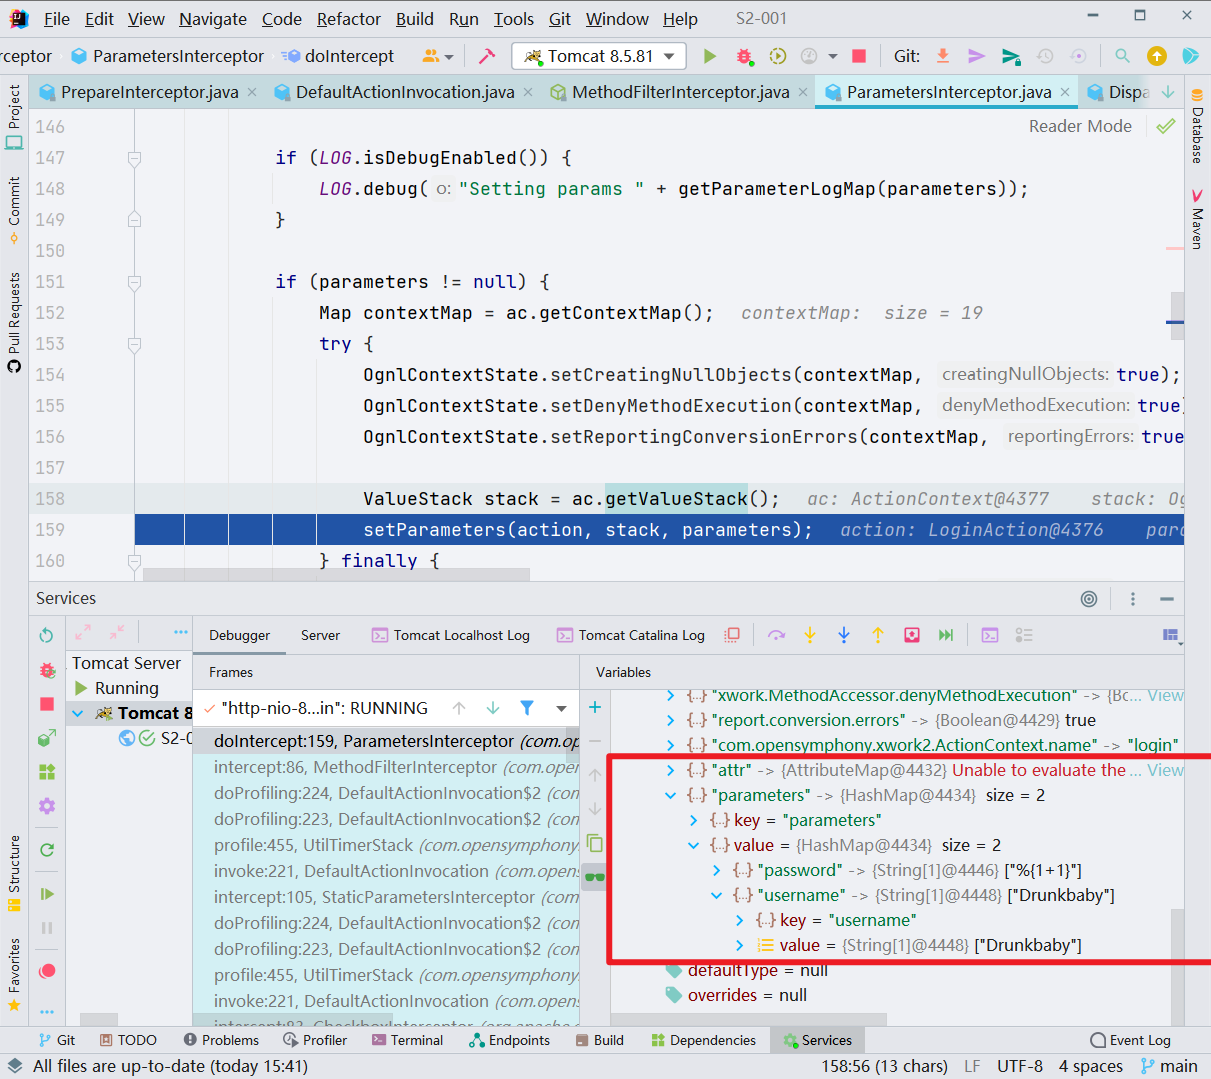This screenshot has width=1211, height=1079.
Task: Toggle Mute Breakpoints in Services sidebar
Action: [47, 971]
